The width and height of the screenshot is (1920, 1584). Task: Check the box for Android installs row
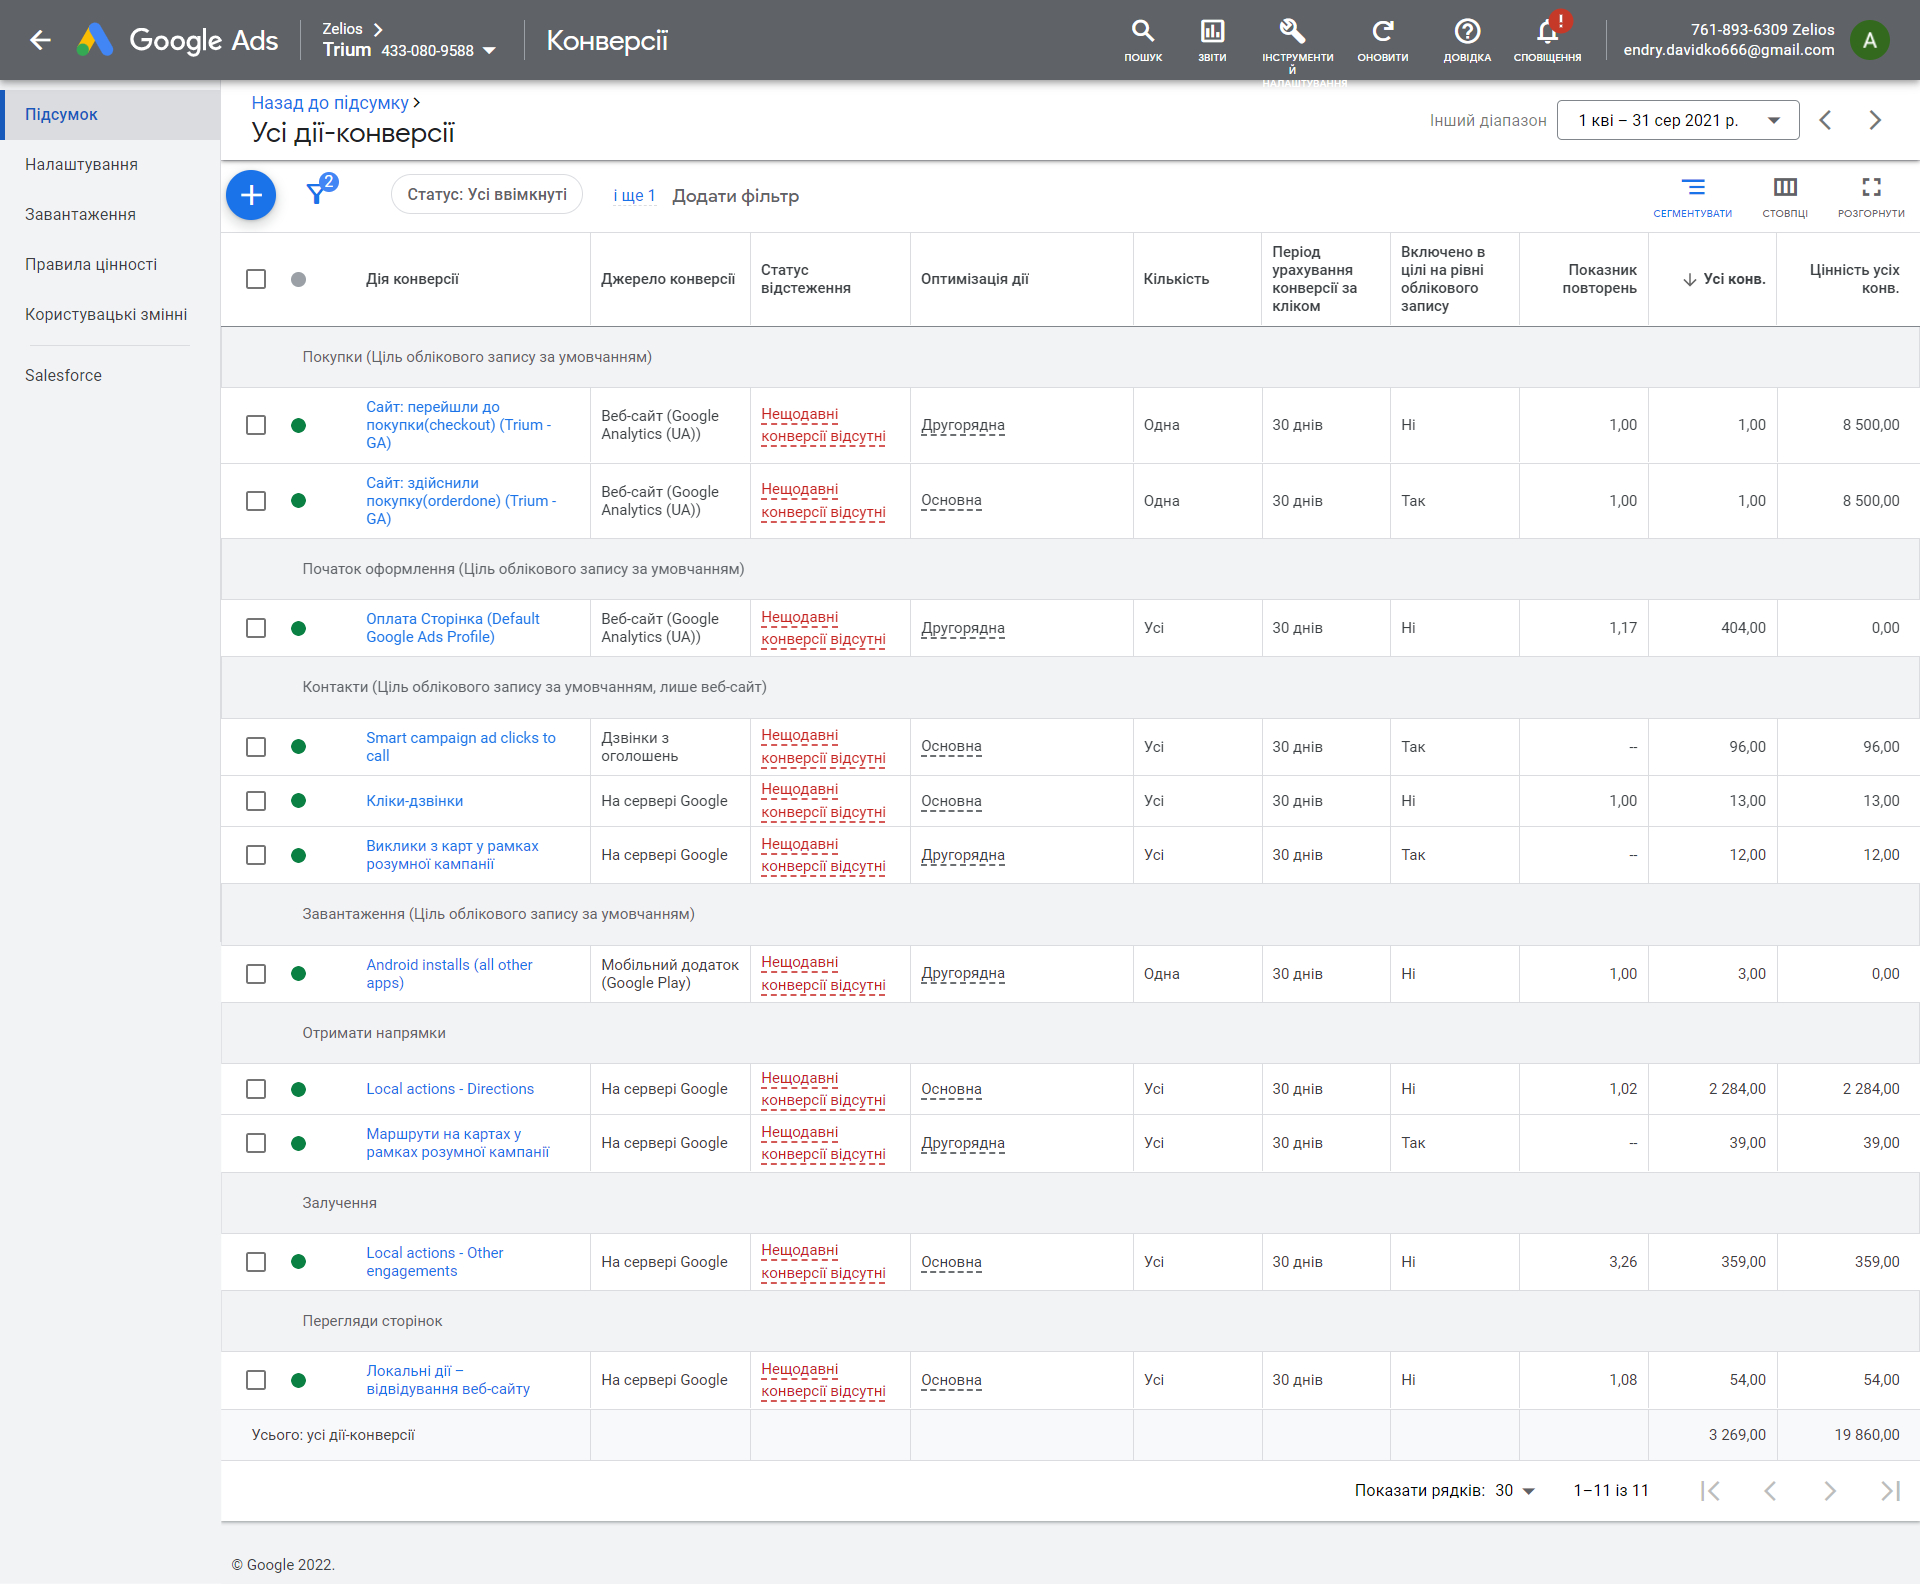(256, 974)
